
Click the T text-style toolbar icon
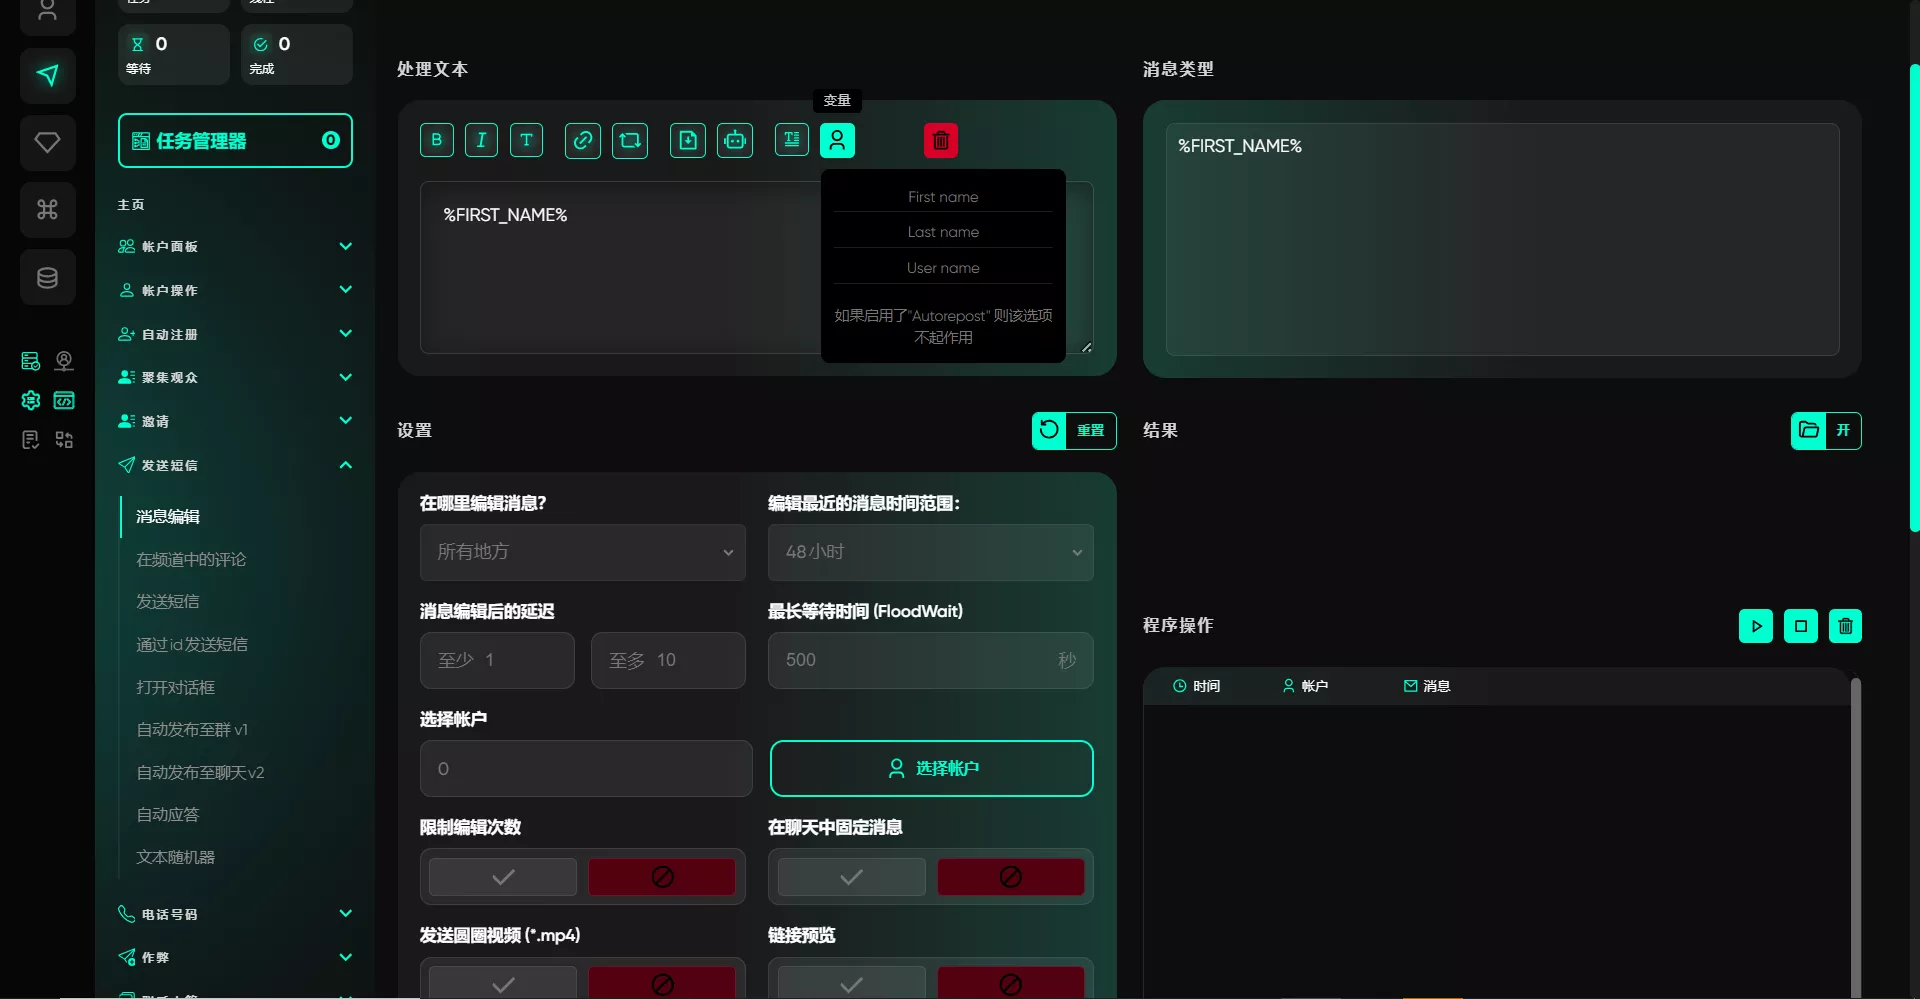526,140
